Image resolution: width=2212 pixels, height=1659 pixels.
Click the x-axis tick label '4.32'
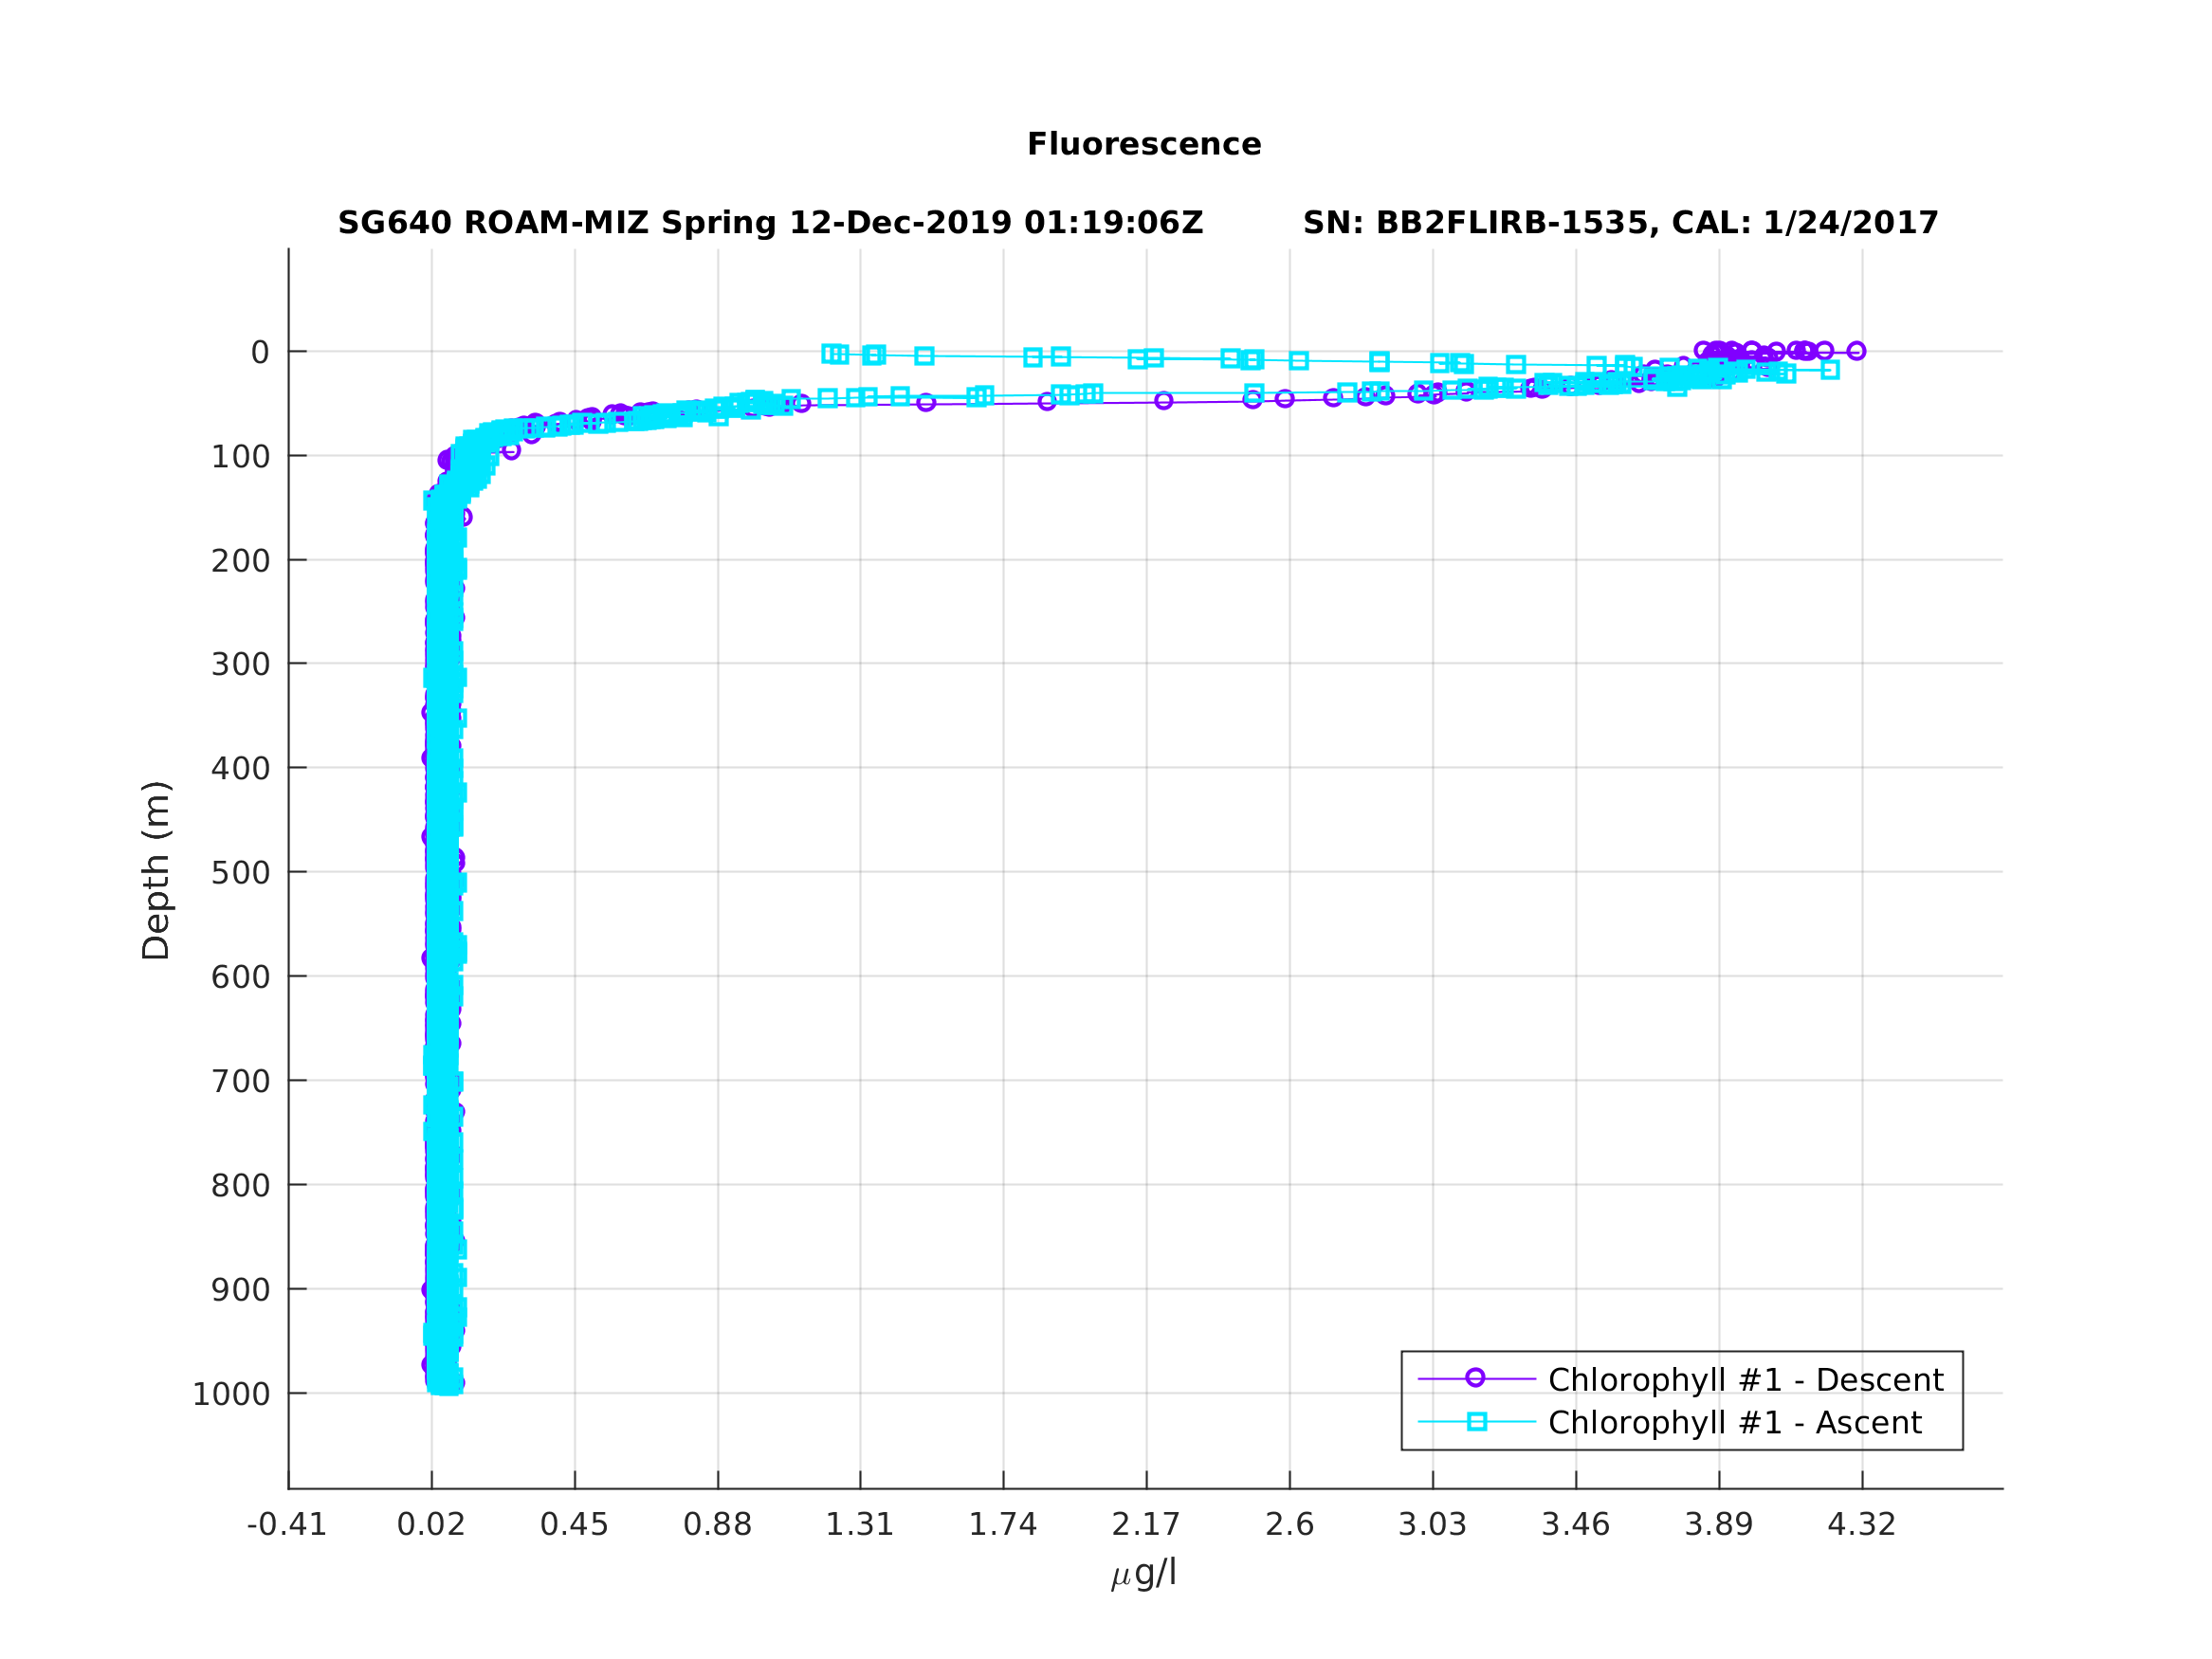[1862, 1525]
